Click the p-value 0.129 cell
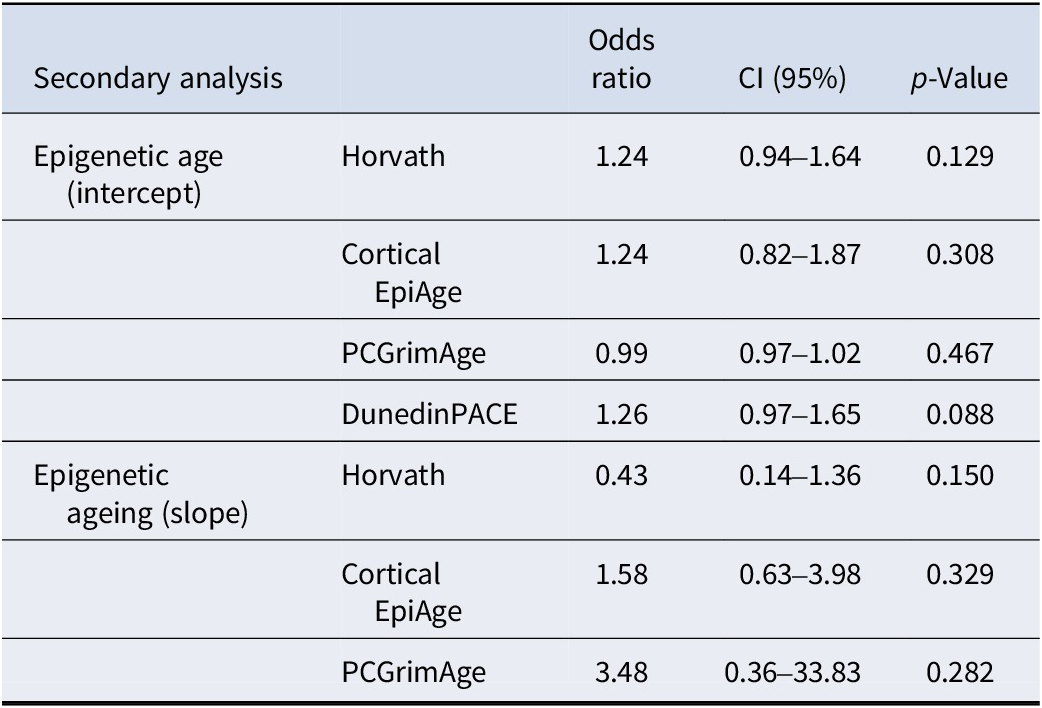 (x=960, y=157)
